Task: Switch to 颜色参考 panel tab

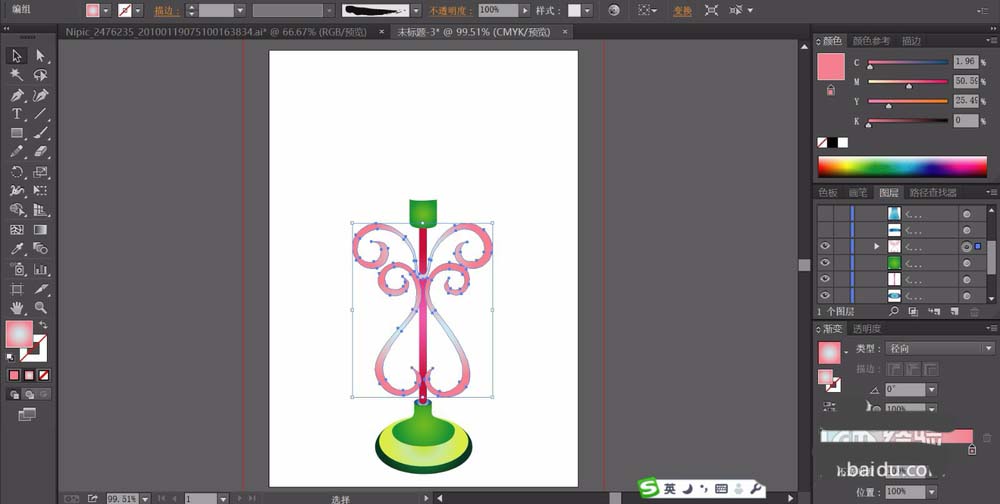Action: tap(871, 41)
